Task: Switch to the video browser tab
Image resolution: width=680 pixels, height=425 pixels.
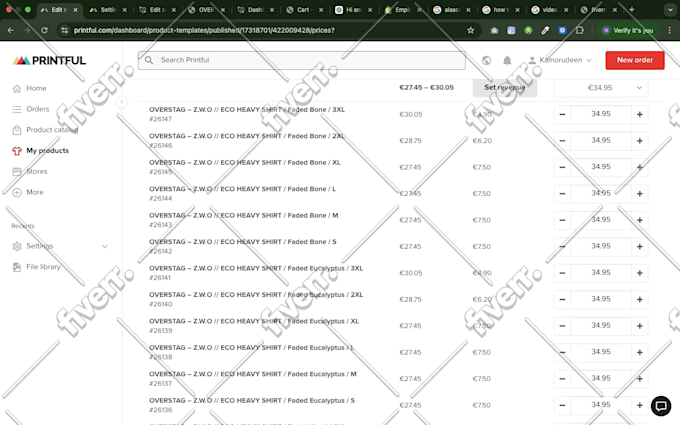Action: pyautogui.click(x=549, y=10)
